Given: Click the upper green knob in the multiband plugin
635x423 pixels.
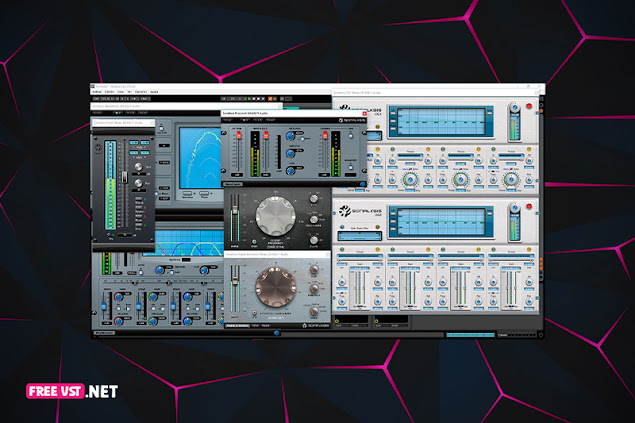Looking at the screenshot, I should click(x=153, y=297).
